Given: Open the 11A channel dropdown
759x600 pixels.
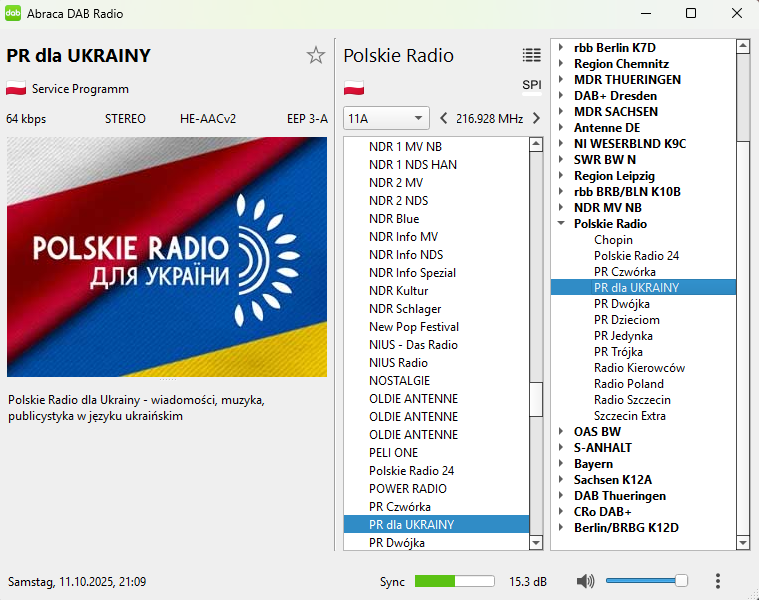Looking at the screenshot, I should [386, 119].
